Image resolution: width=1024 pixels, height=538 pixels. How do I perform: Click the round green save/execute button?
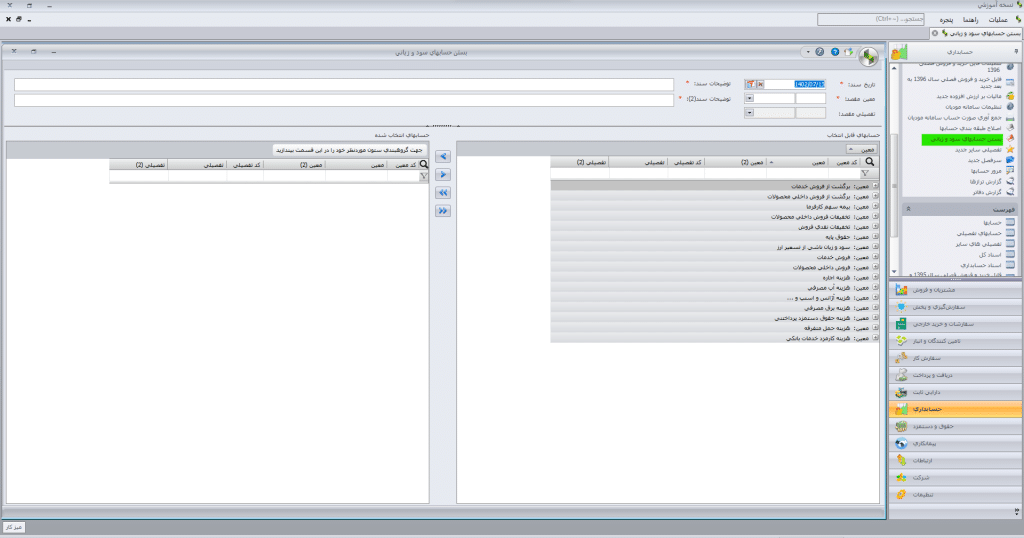(x=868, y=57)
